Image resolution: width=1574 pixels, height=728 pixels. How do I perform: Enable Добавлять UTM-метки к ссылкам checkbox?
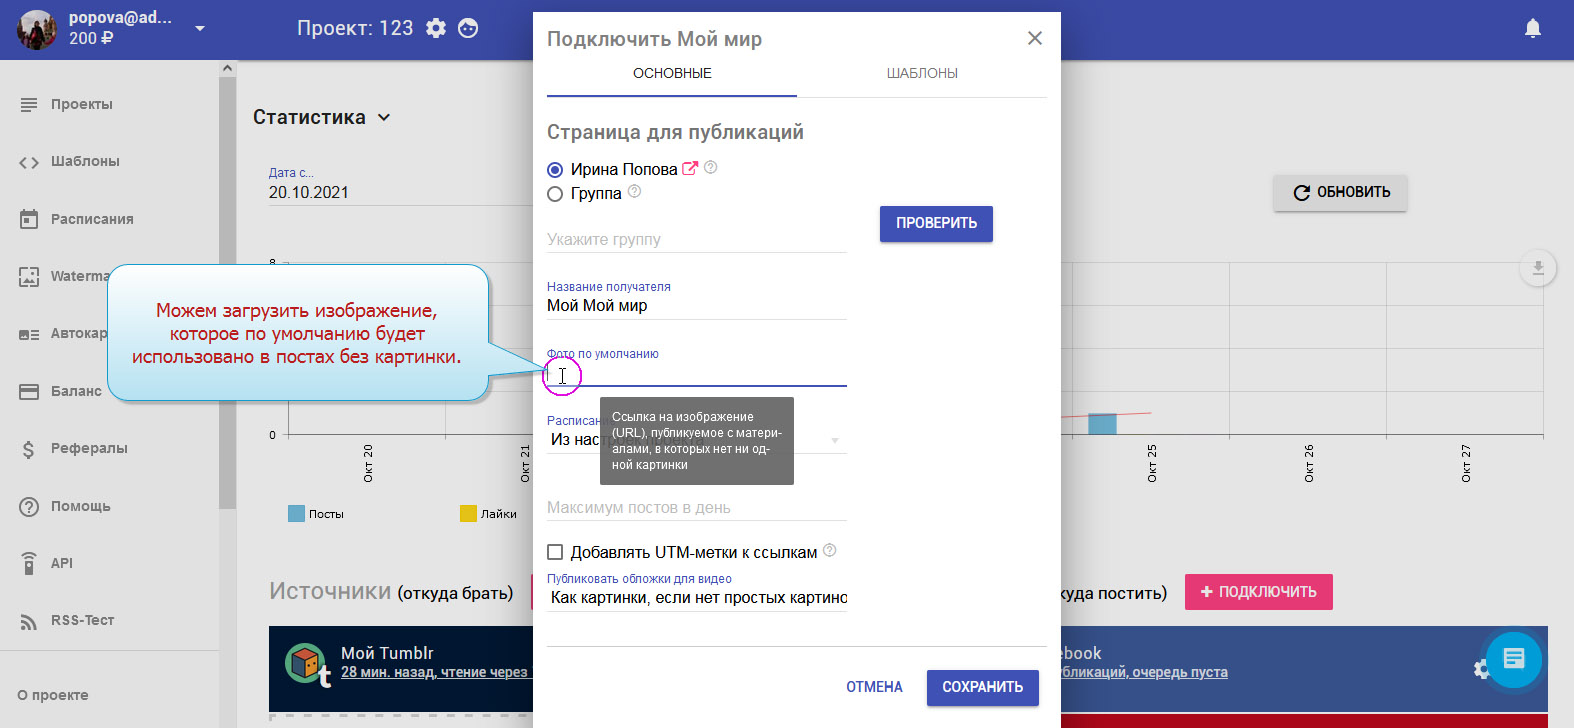555,552
